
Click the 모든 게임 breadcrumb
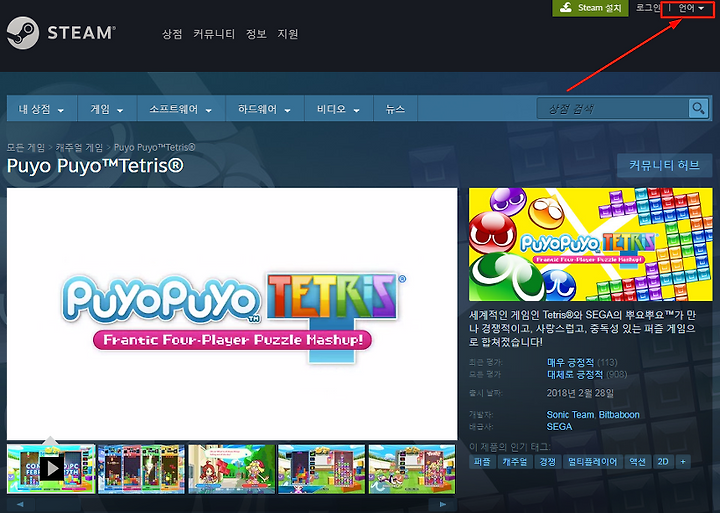26,147
